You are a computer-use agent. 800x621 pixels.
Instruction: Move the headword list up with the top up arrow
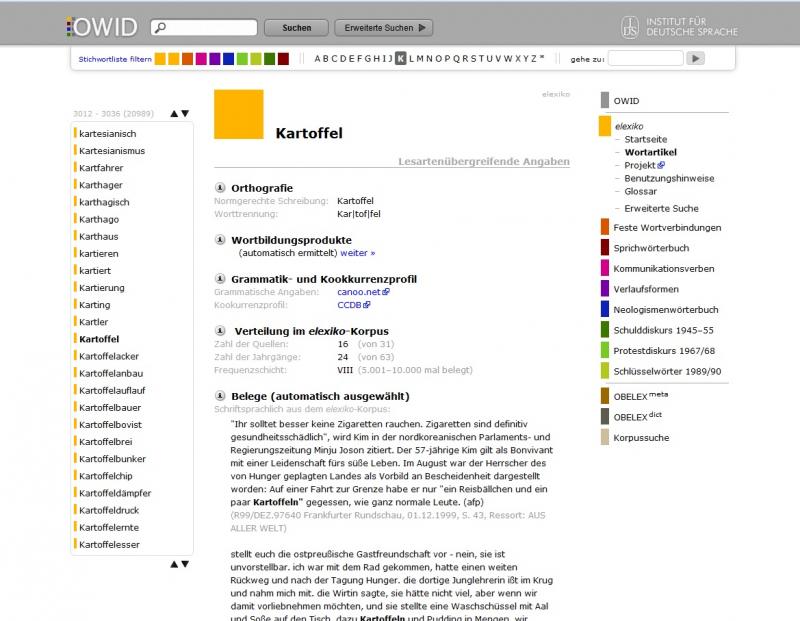174,113
